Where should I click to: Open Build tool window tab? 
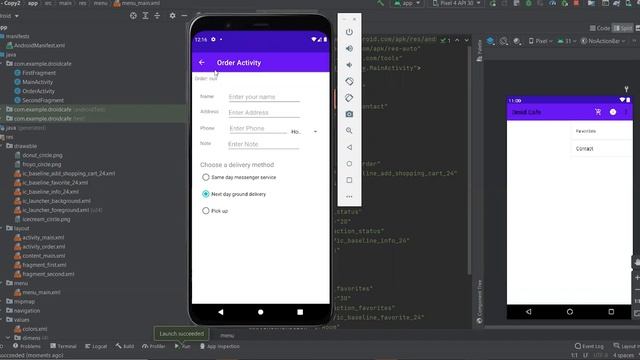click(x=125, y=346)
